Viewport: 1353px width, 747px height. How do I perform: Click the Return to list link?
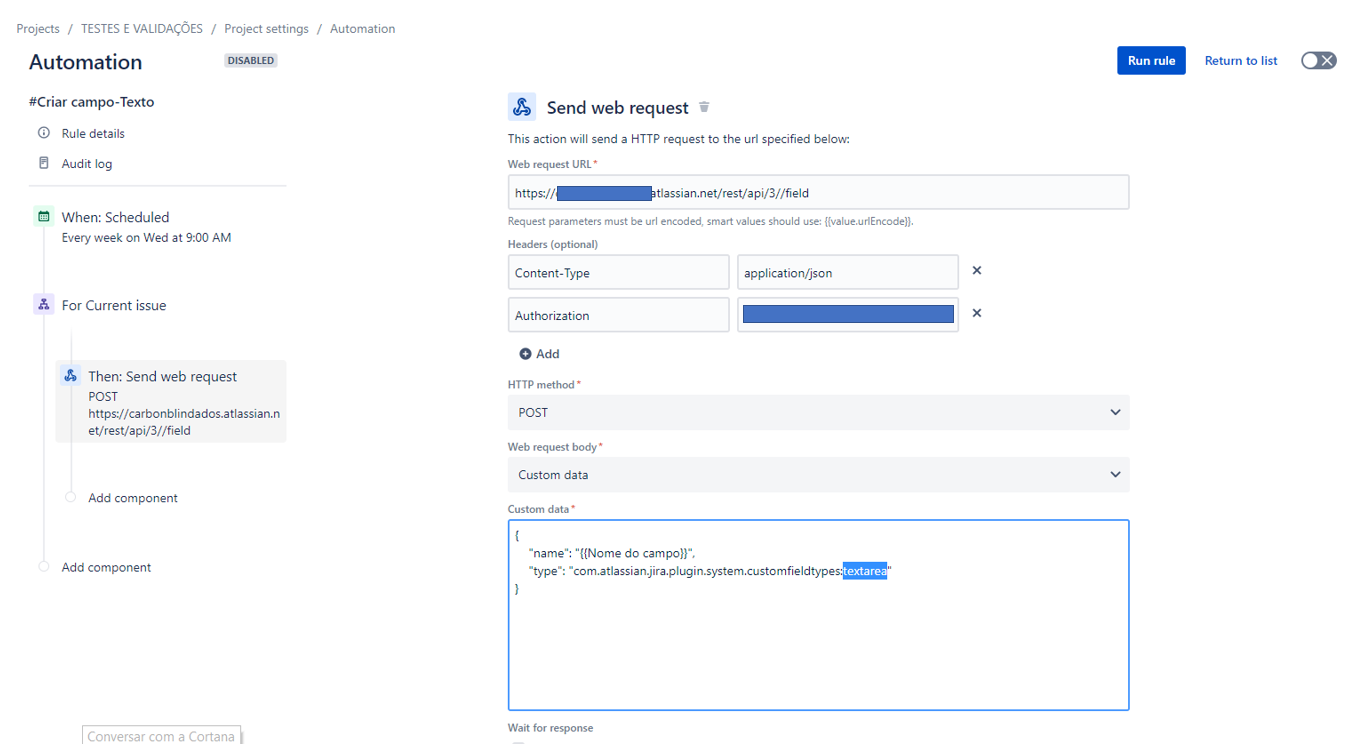point(1240,61)
